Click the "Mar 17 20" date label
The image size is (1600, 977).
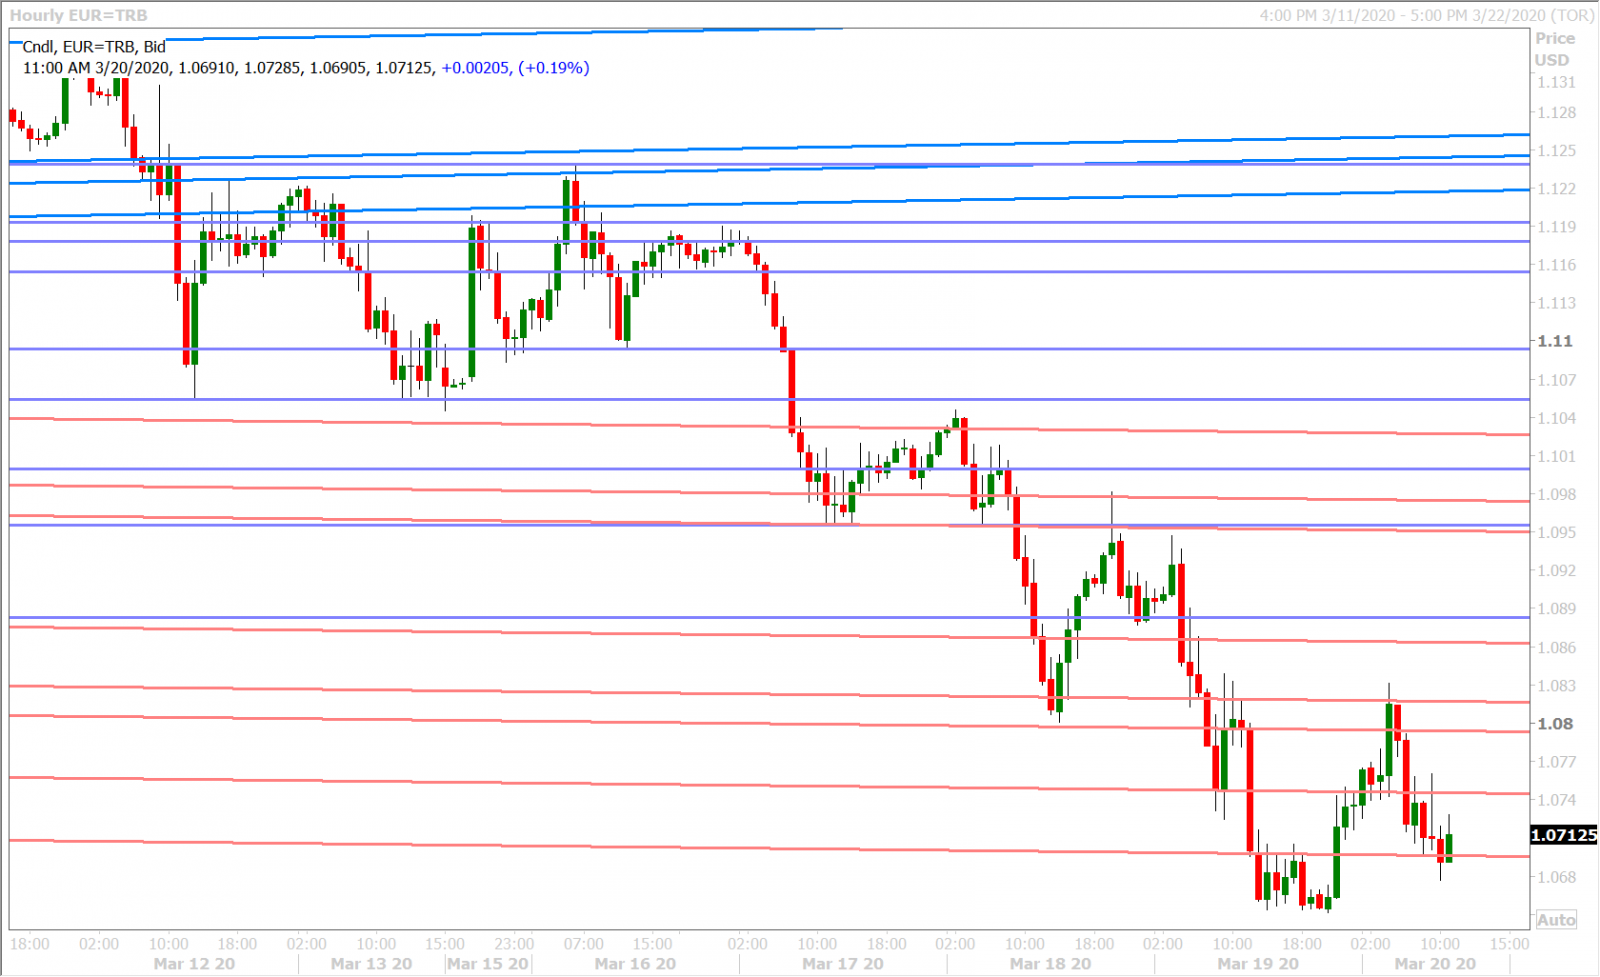[x=843, y=964]
